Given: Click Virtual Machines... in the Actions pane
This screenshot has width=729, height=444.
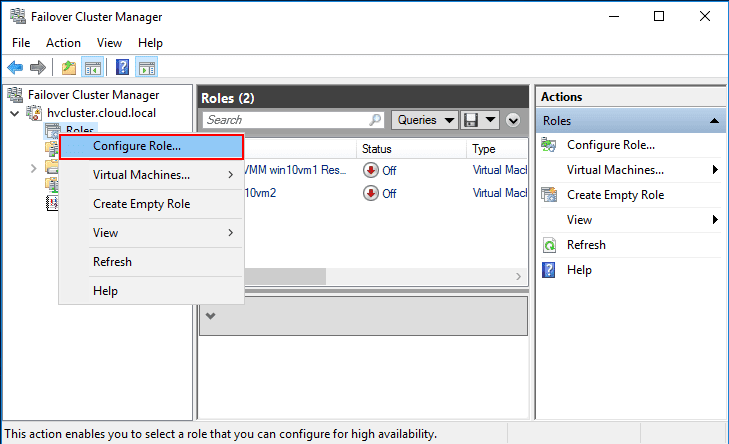Looking at the screenshot, I should coord(614,170).
